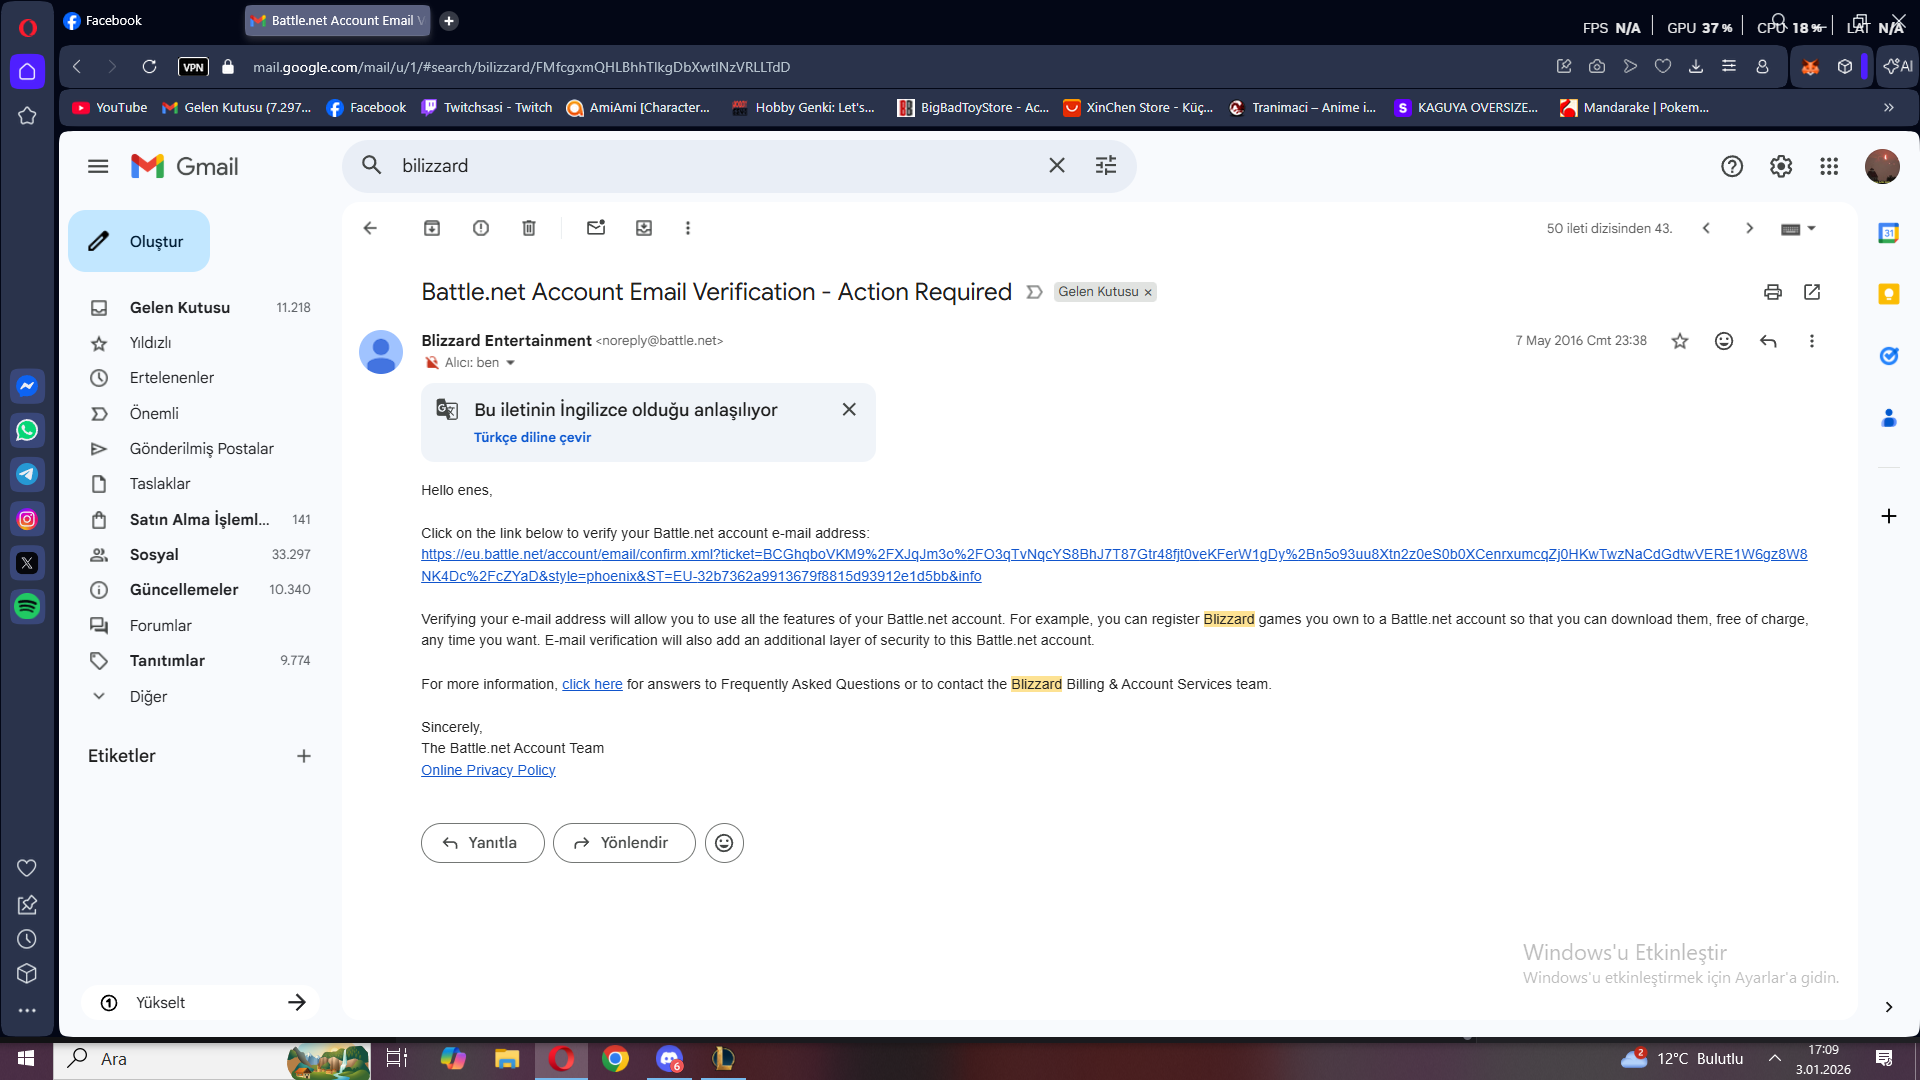The width and height of the screenshot is (1920, 1080).
Task: Toggle the importance marker beside subject
Action: tap(1035, 292)
